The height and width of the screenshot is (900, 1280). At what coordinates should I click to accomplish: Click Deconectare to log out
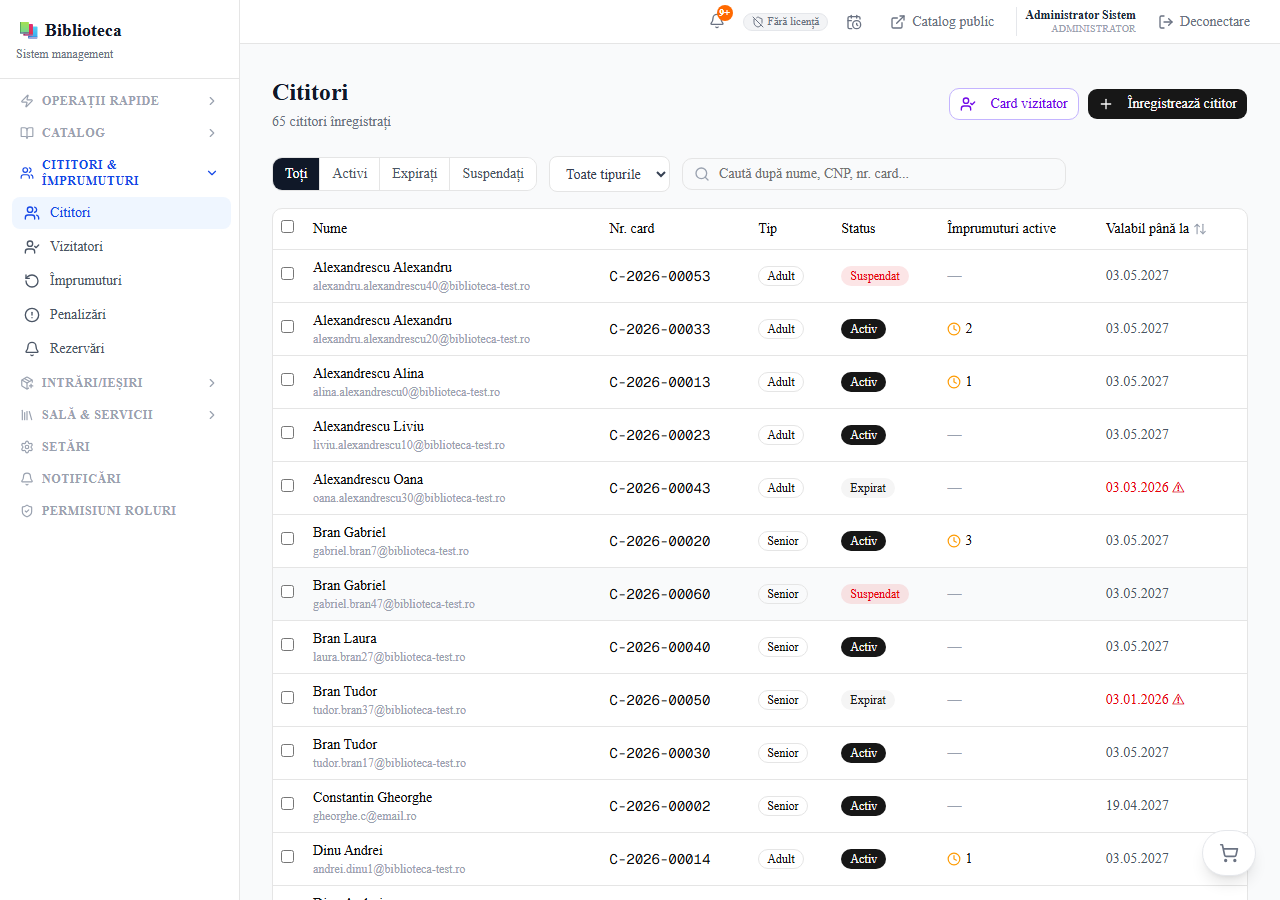coord(1204,22)
